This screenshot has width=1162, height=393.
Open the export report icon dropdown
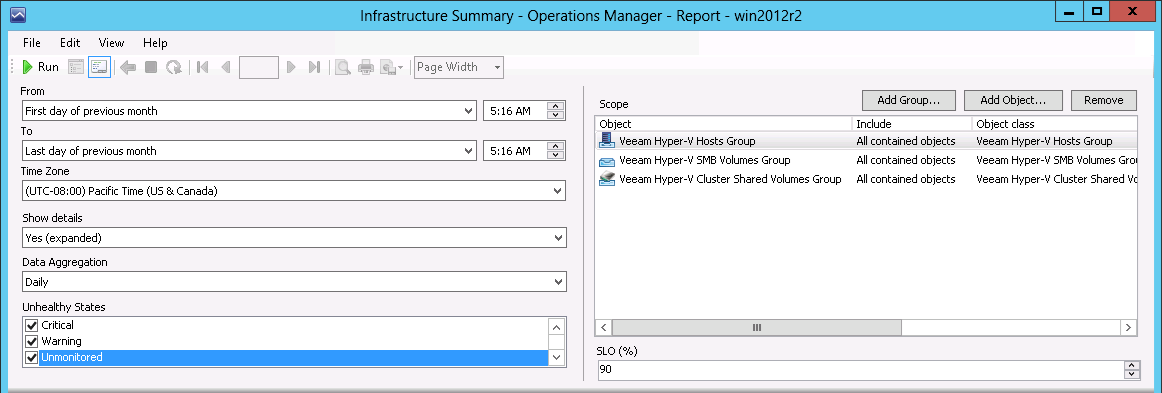point(392,67)
